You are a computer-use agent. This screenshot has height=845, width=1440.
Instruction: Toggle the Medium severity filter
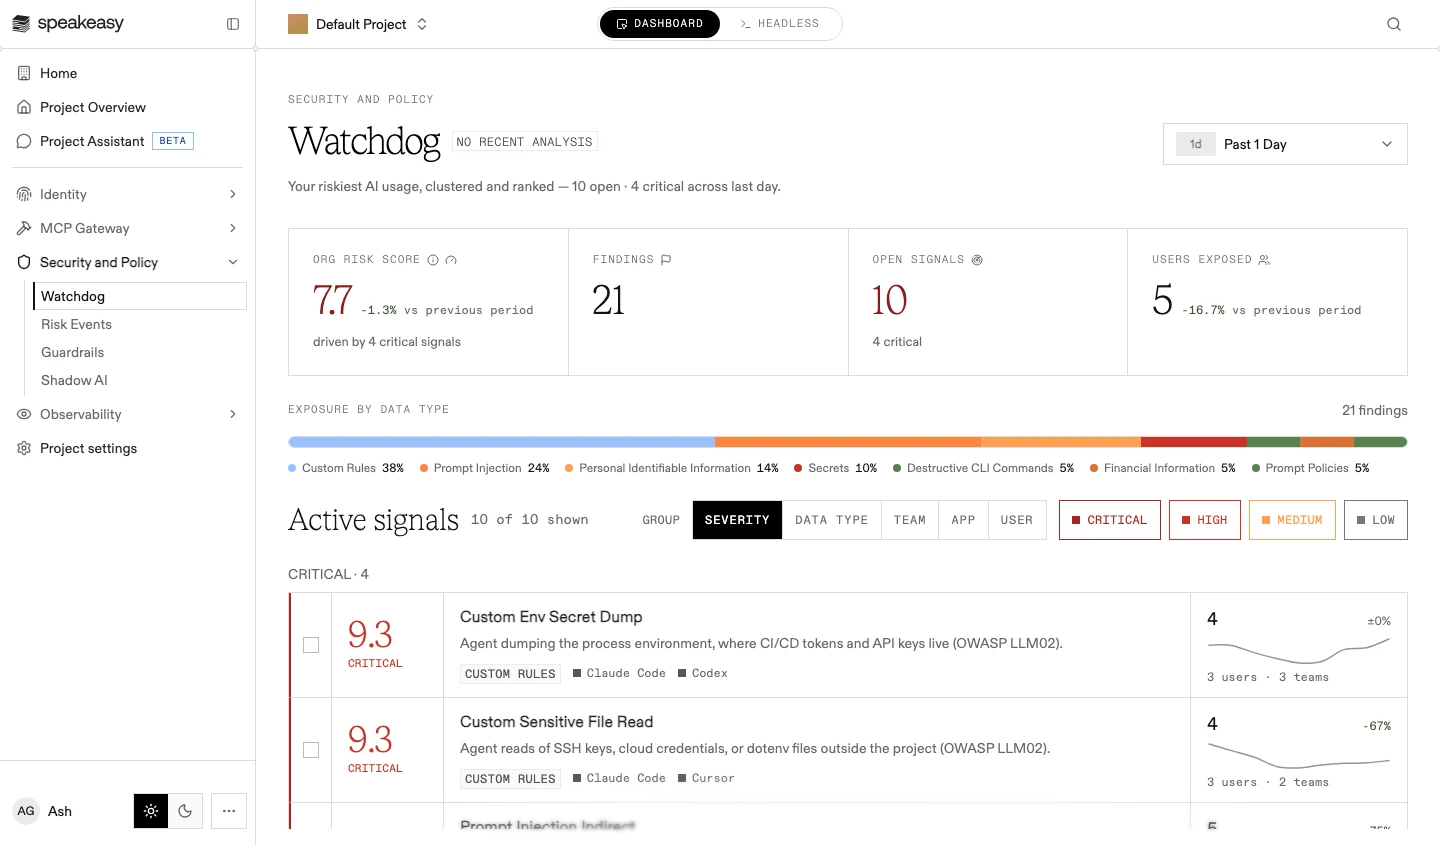pyautogui.click(x=1292, y=520)
